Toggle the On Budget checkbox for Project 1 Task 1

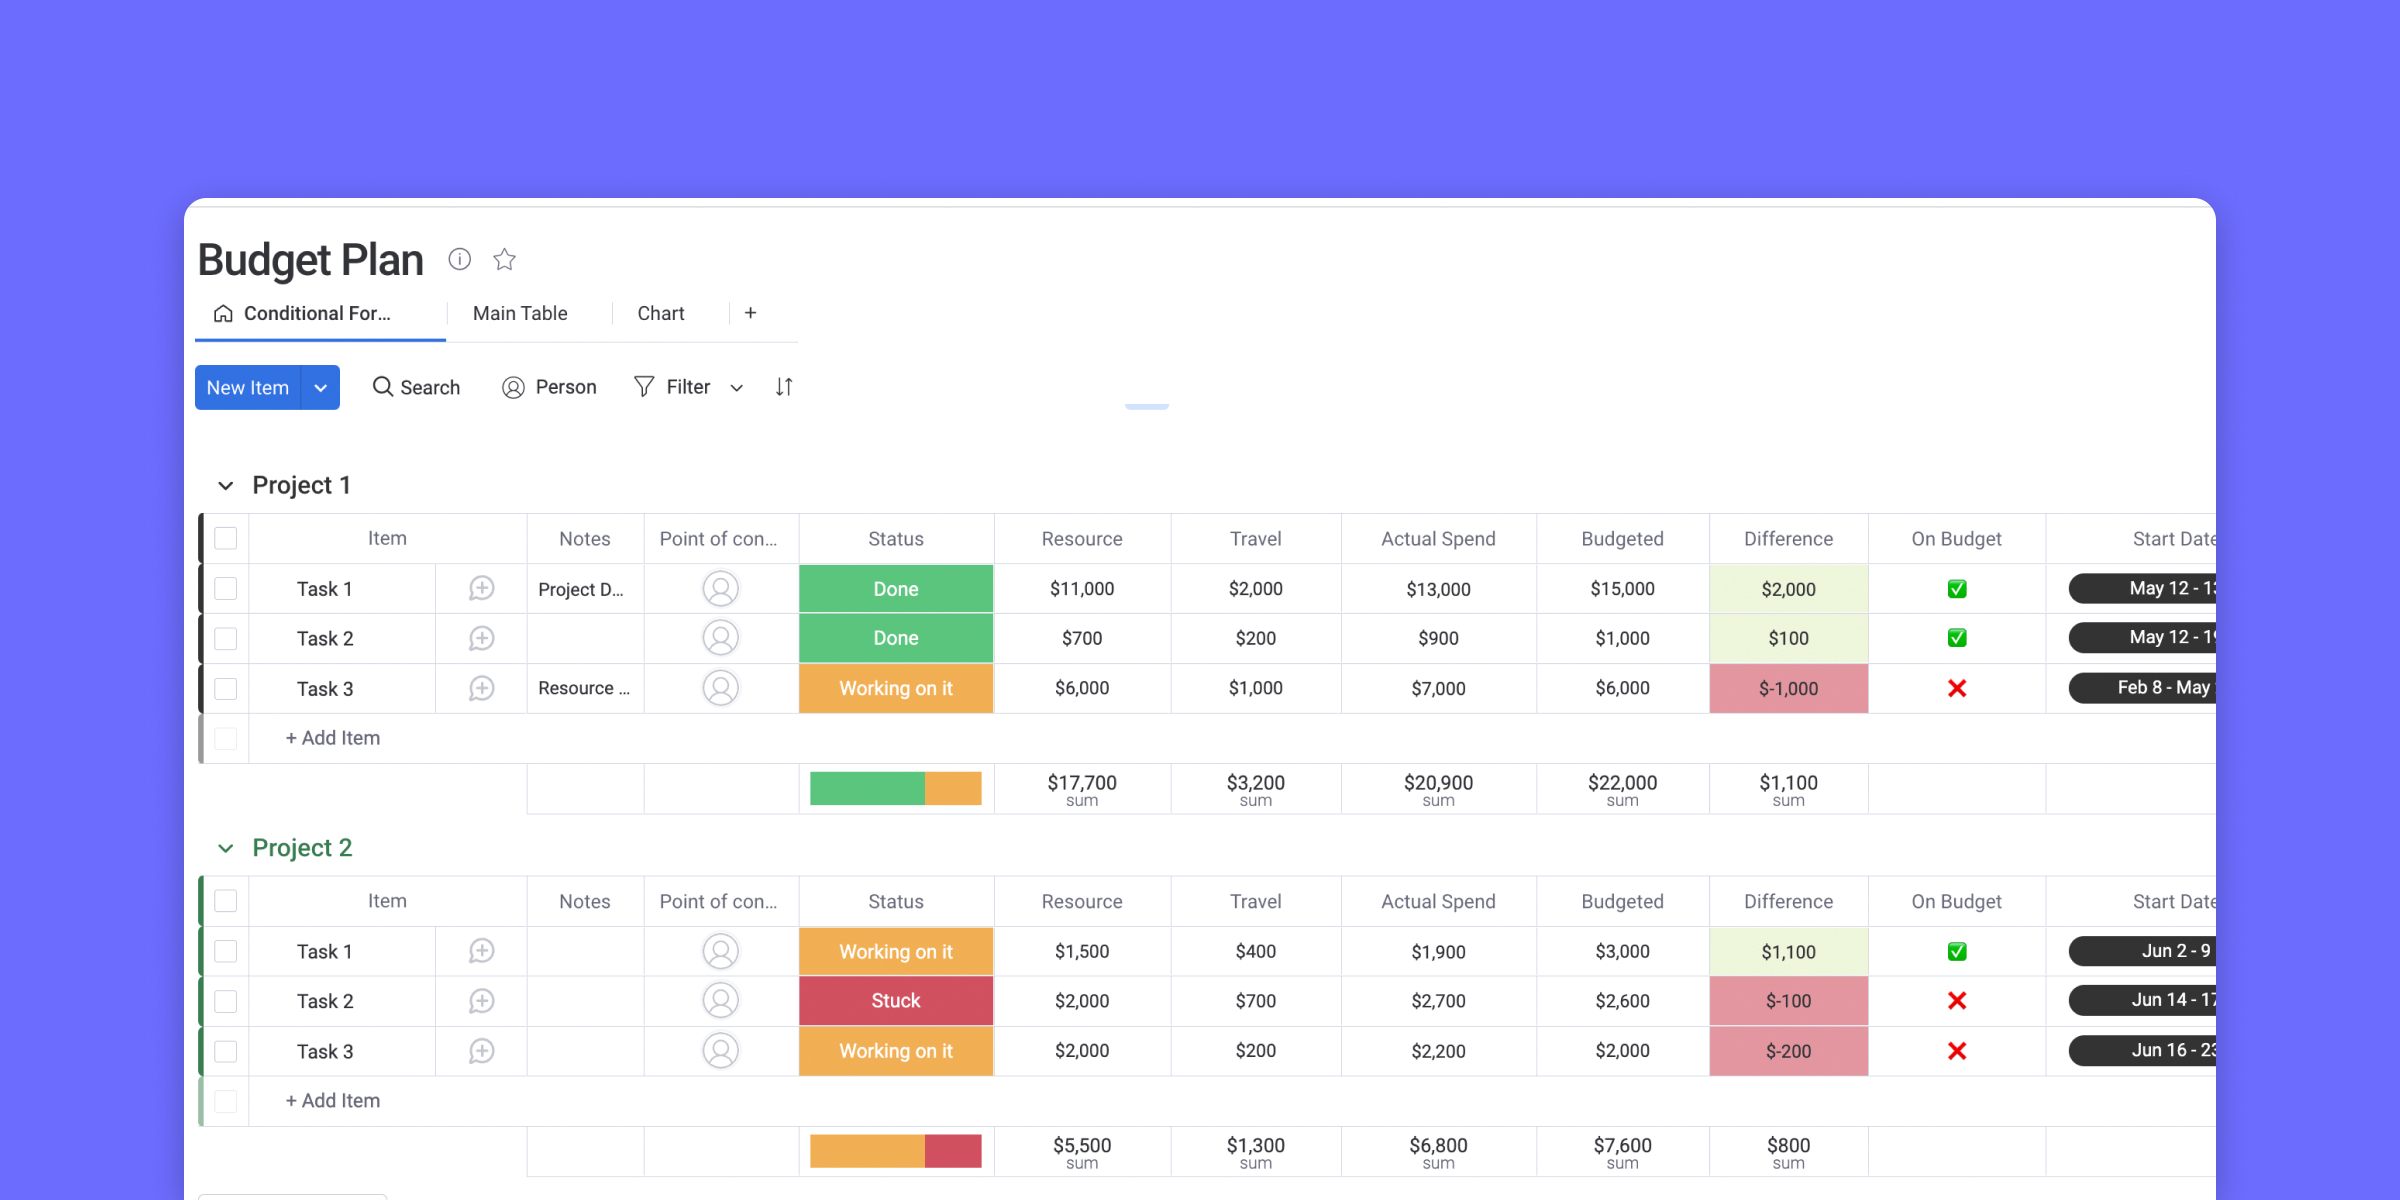(1956, 588)
